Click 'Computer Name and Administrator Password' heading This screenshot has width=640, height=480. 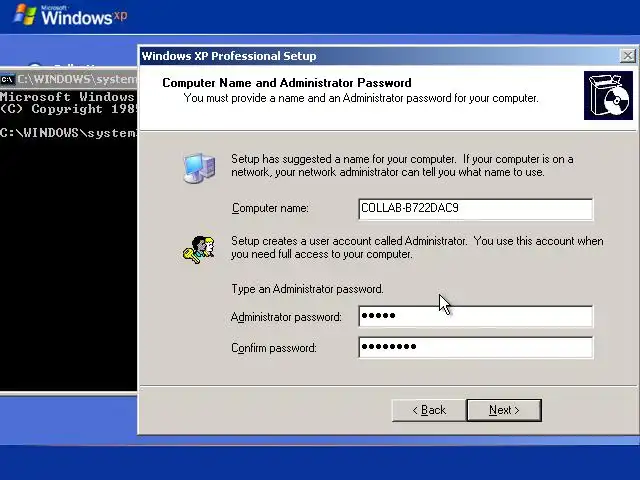pos(287,83)
